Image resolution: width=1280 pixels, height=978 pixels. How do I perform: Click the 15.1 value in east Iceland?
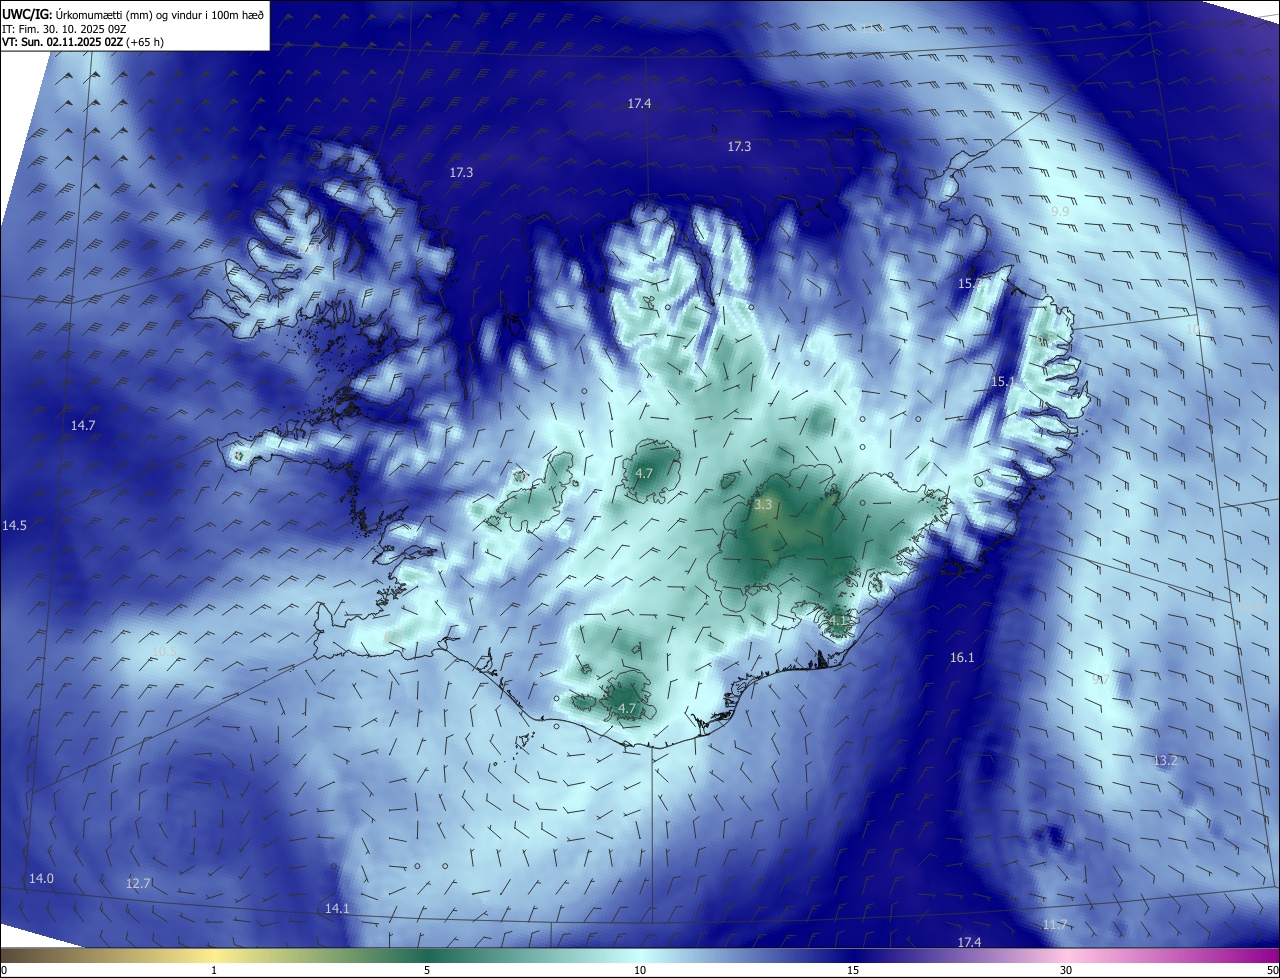[x=1002, y=382]
